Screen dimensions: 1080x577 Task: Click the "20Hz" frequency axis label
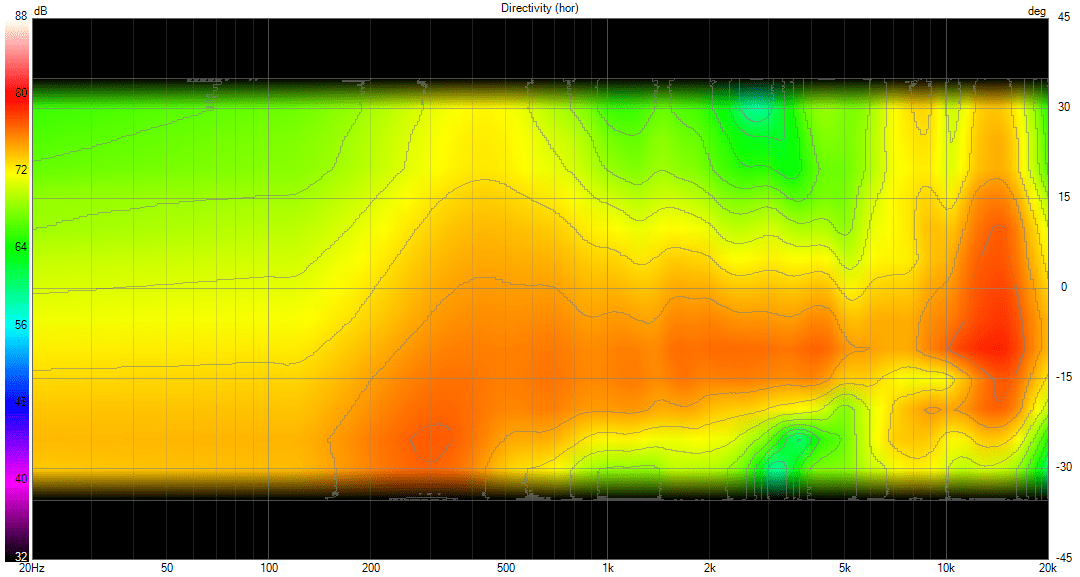coord(32,568)
